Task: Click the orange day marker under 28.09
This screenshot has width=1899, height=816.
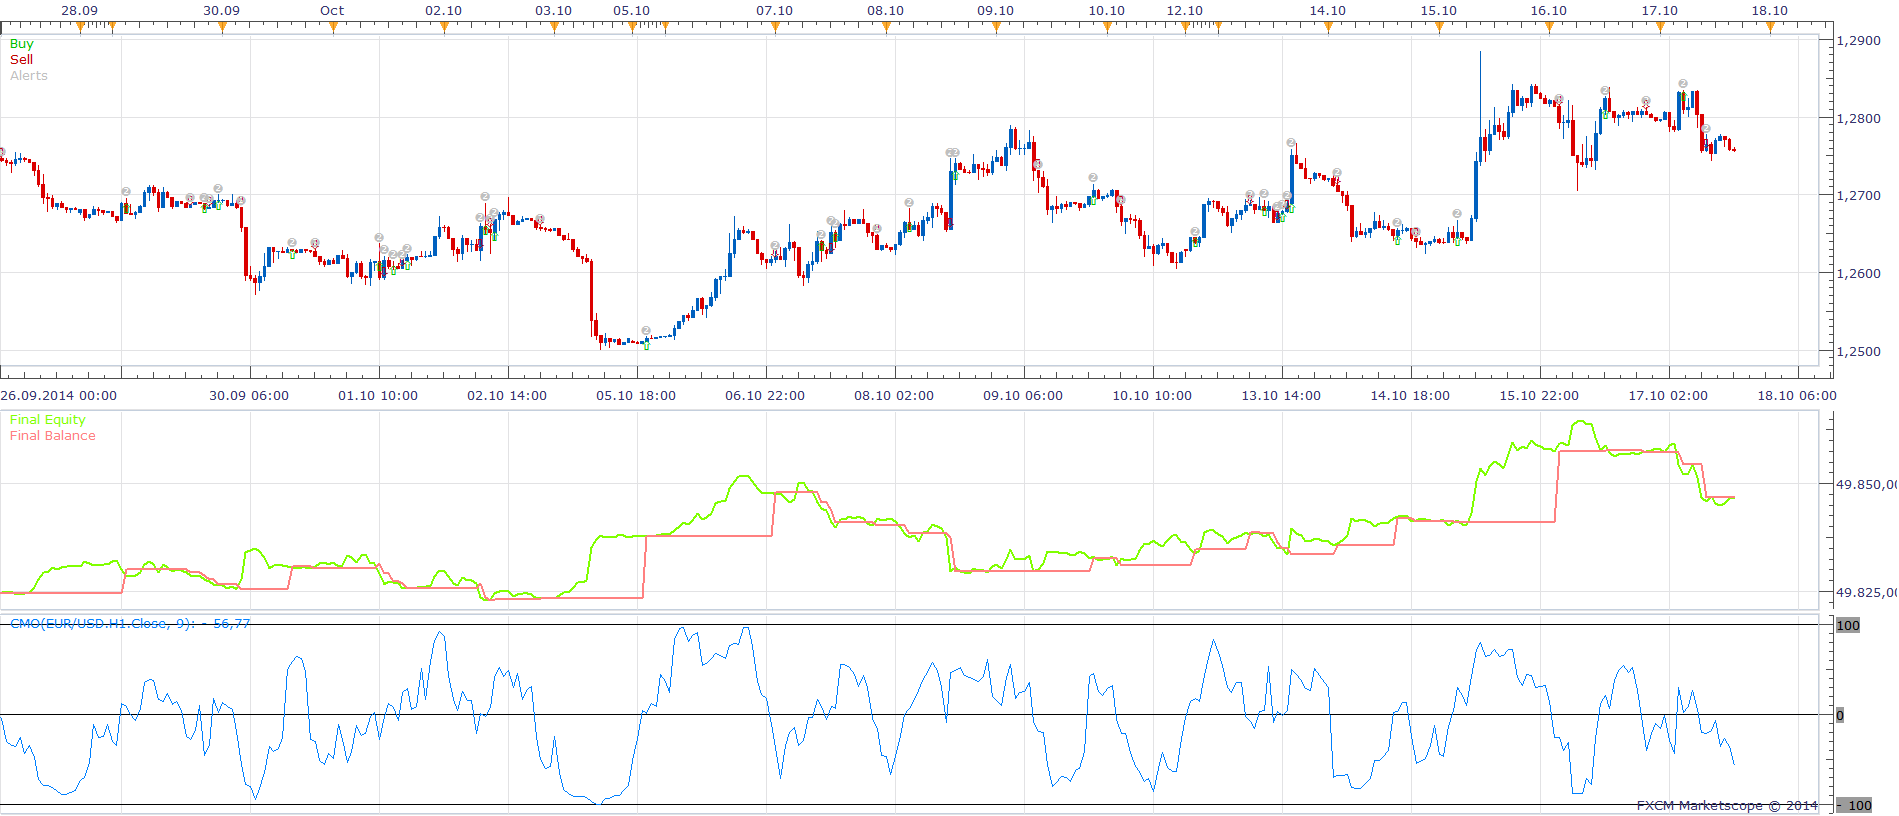Action: point(80,28)
